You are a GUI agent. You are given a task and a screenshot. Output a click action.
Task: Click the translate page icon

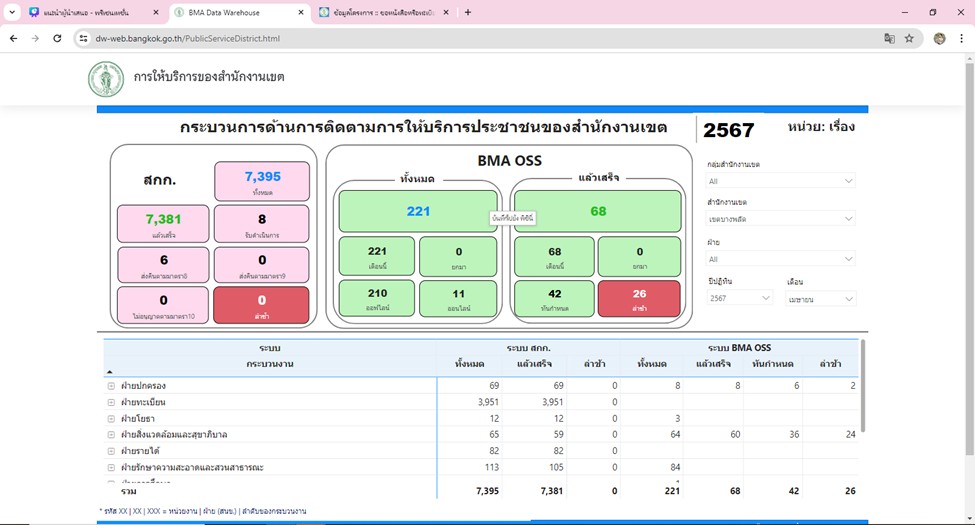(x=888, y=38)
